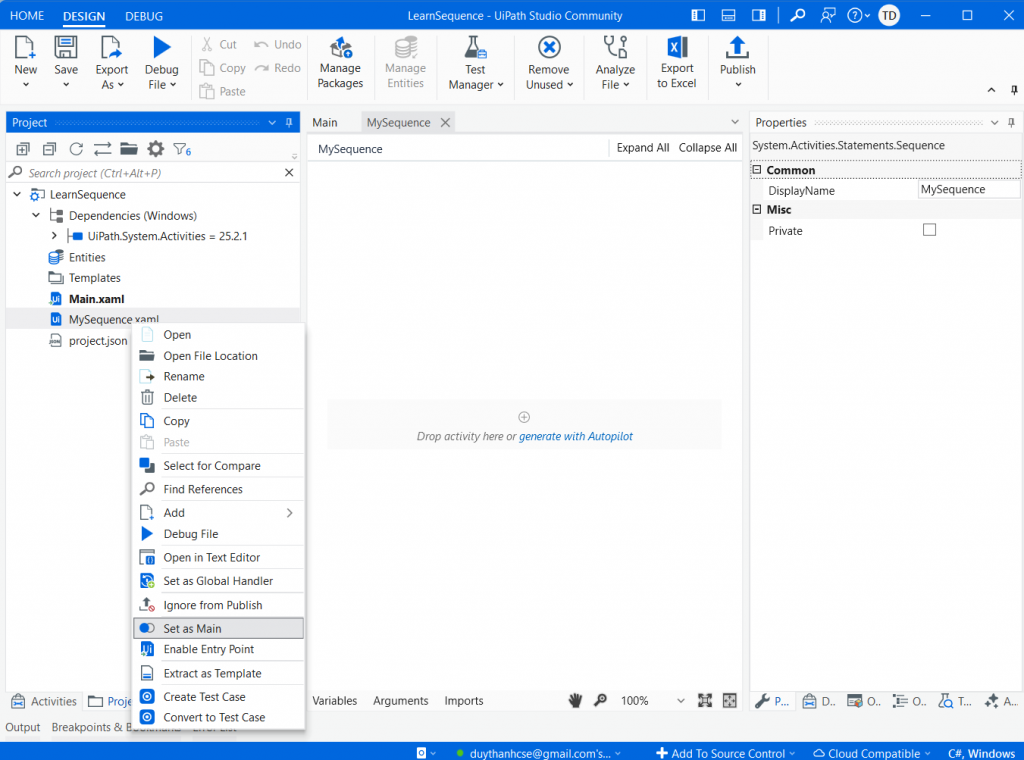Click generate with Autopilot link
The image size is (1024, 760).
click(x=575, y=436)
